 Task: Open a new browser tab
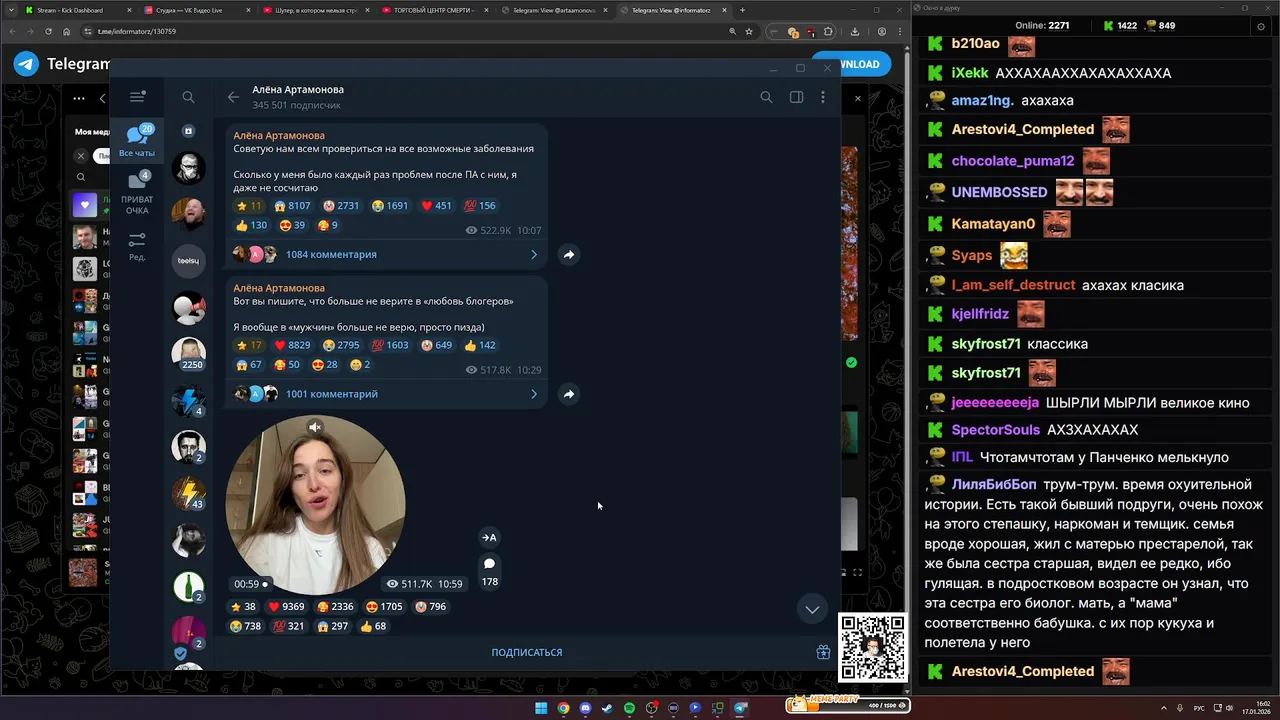pos(742,10)
